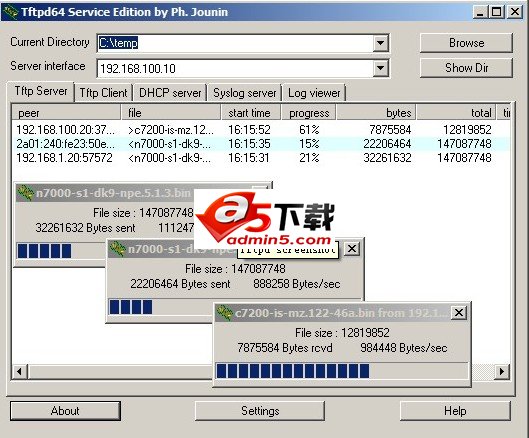Screen dimensions: 529x438
Task: Sort by the peer column header
Action: click(66, 113)
